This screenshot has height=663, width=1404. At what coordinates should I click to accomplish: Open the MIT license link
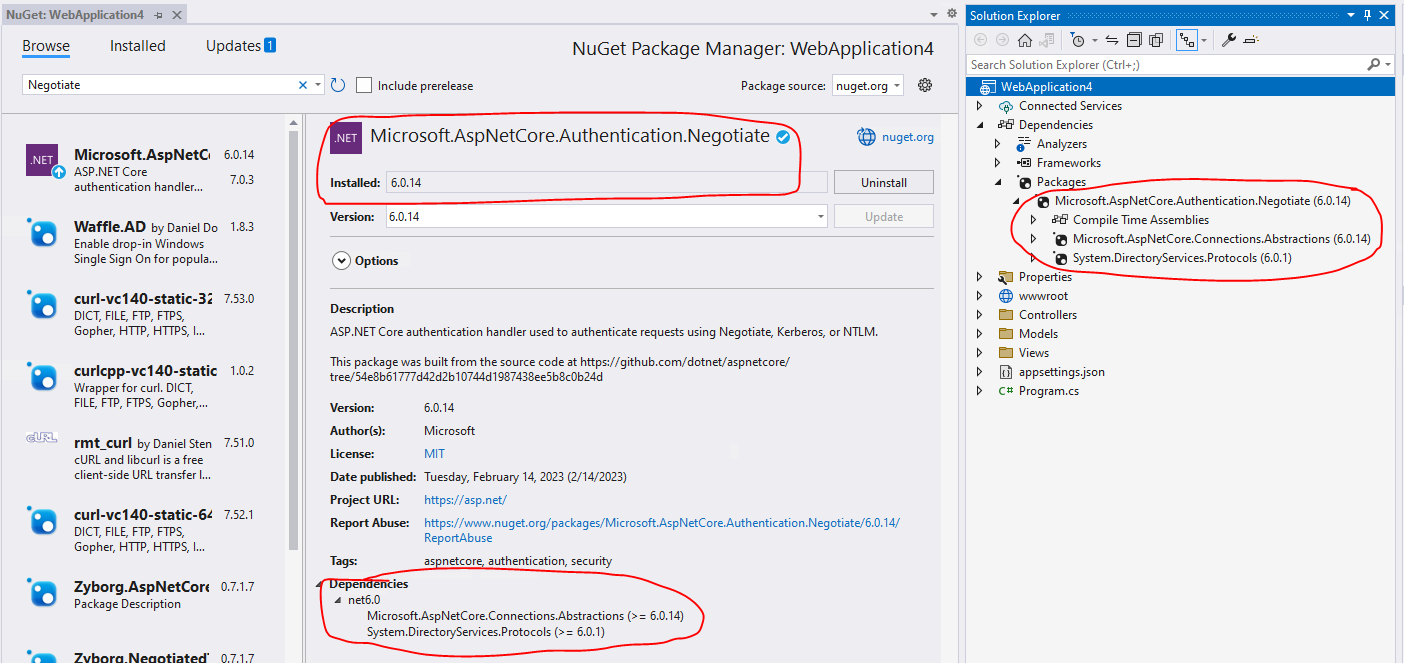click(x=435, y=454)
